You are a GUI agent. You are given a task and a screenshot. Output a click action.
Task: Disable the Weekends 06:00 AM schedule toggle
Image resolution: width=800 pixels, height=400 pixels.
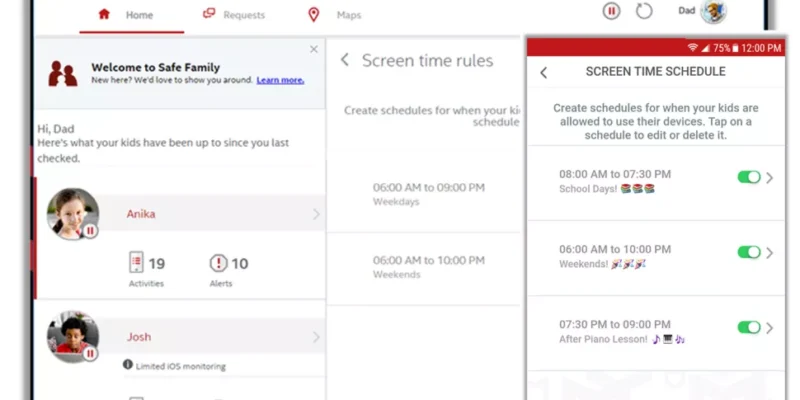pos(748,252)
